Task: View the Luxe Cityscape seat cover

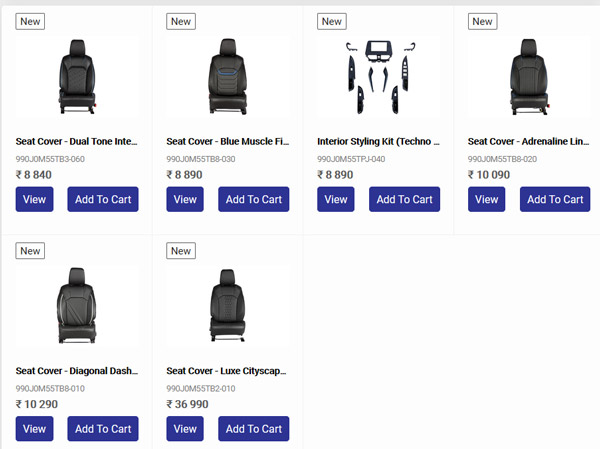Action: point(185,429)
